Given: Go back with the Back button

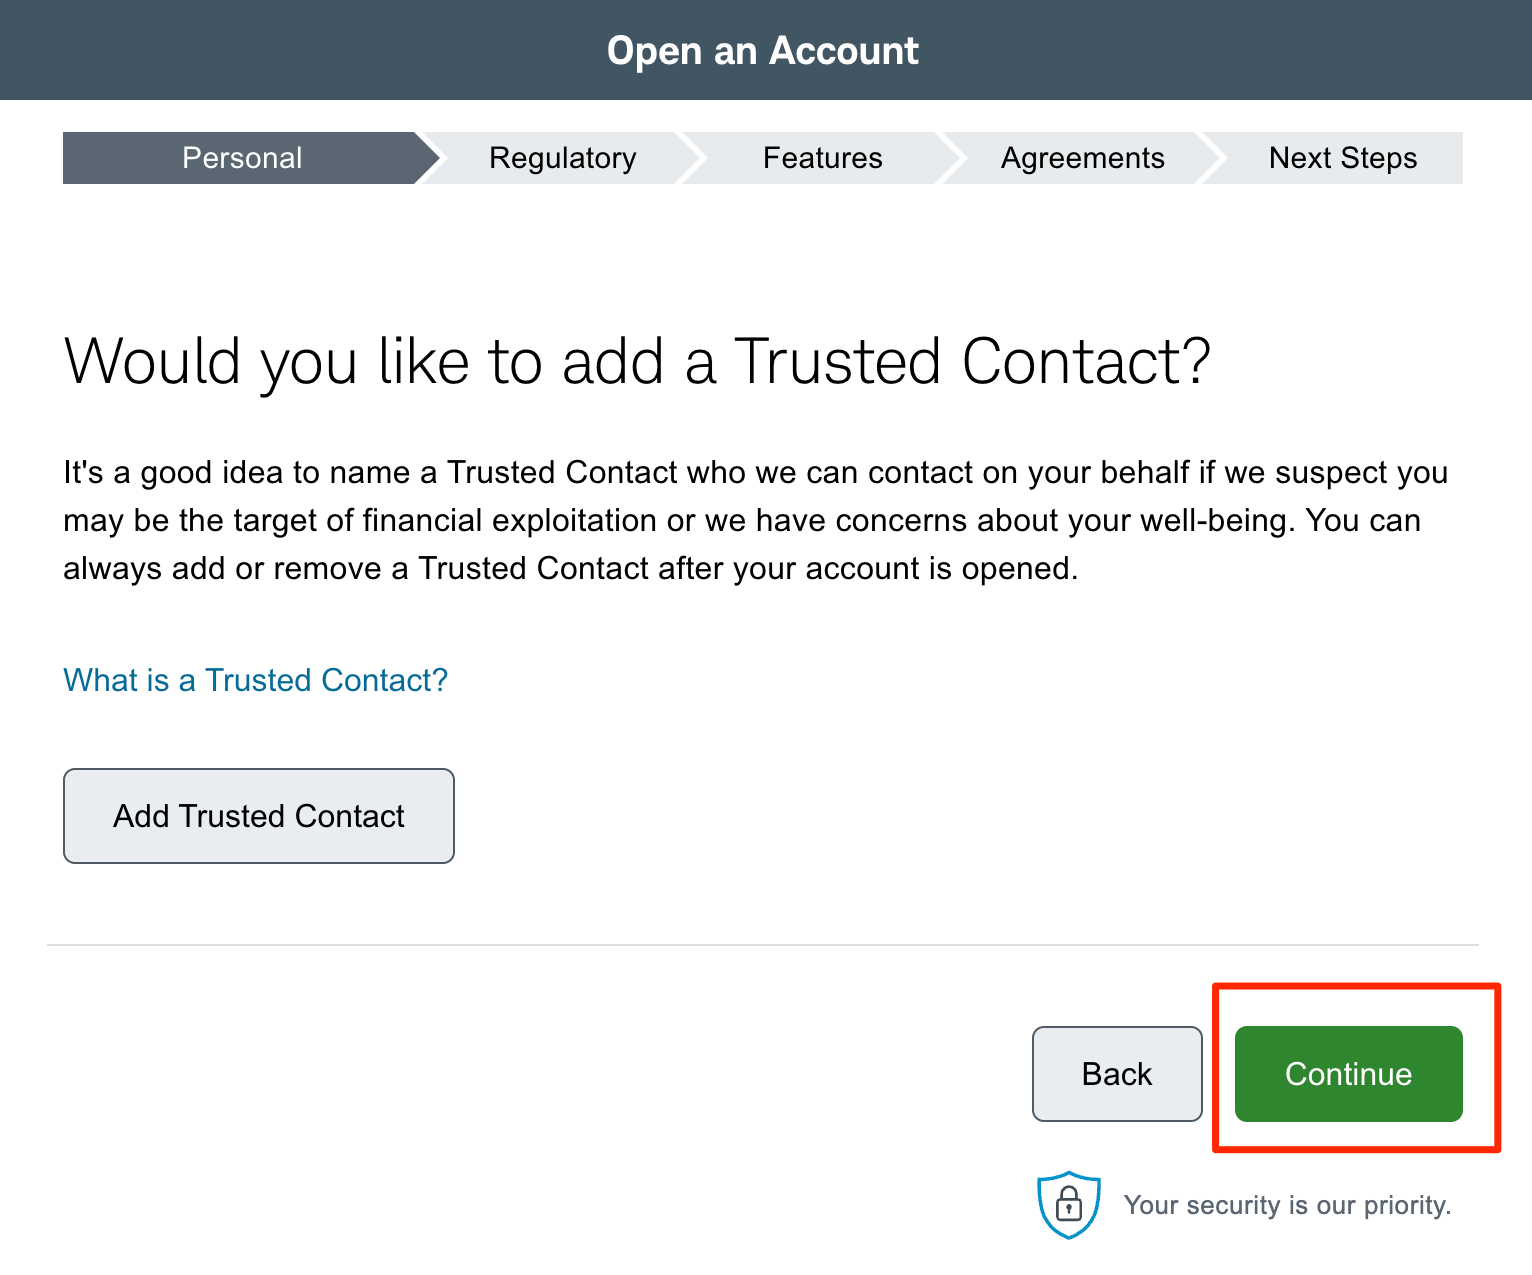Looking at the screenshot, I should click(x=1116, y=1074).
